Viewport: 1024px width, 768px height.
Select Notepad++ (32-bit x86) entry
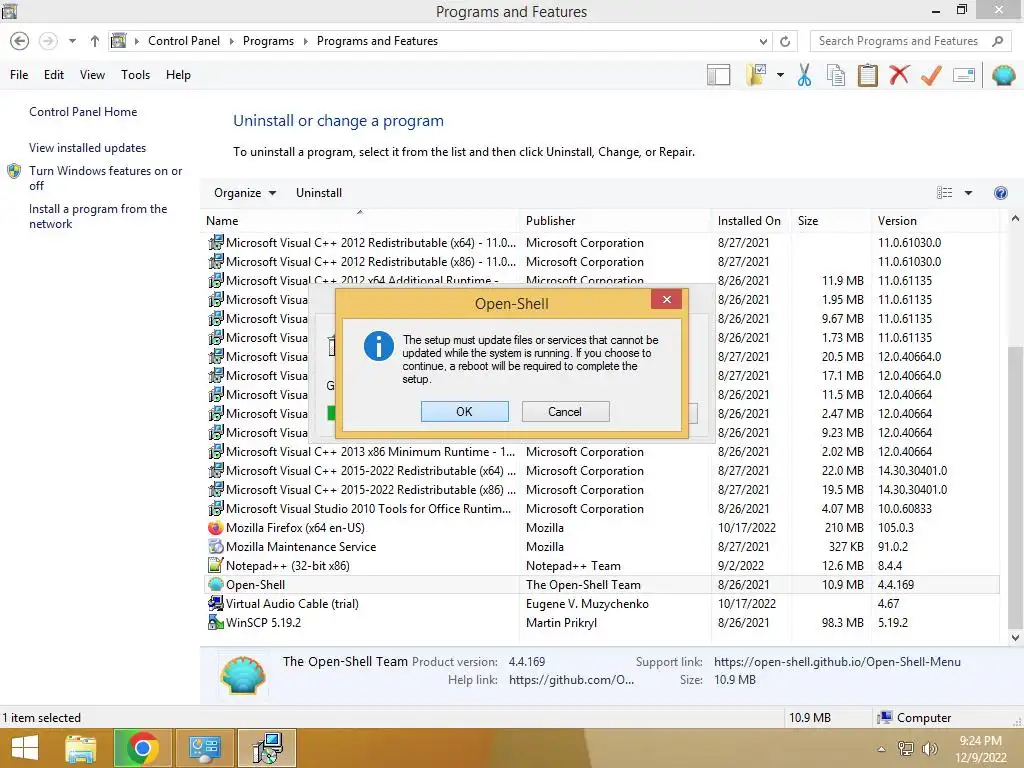click(601, 566)
